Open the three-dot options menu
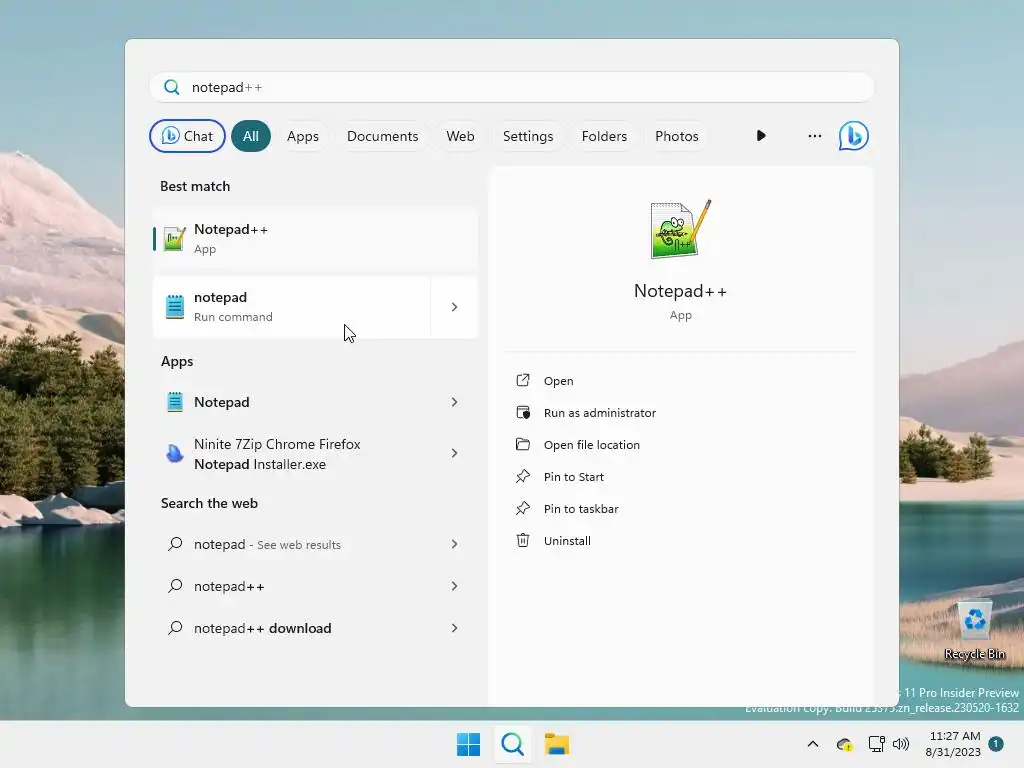This screenshot has width=1024, height=768. [814, 136]
